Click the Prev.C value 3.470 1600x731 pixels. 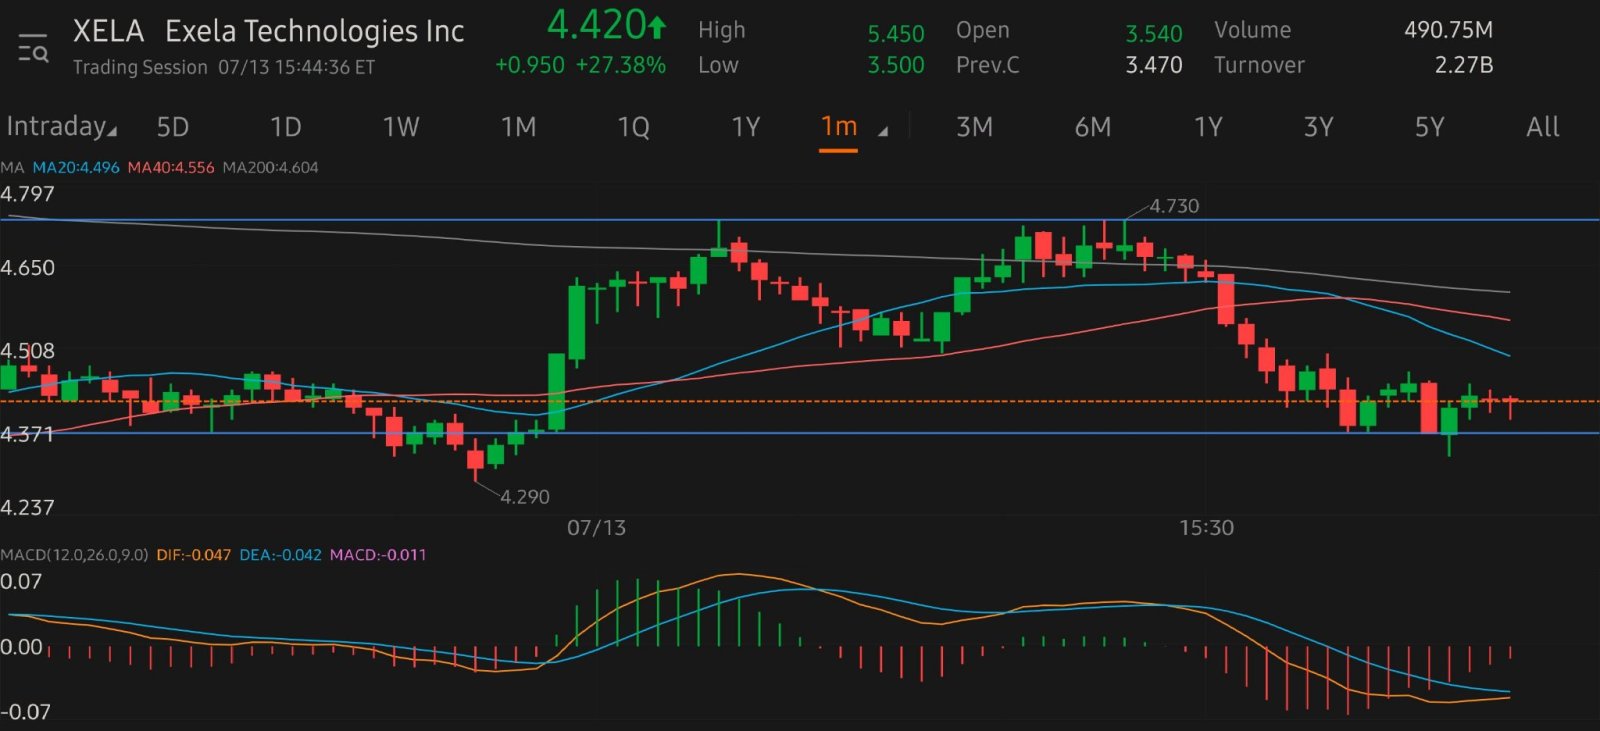coord(1154,65)
